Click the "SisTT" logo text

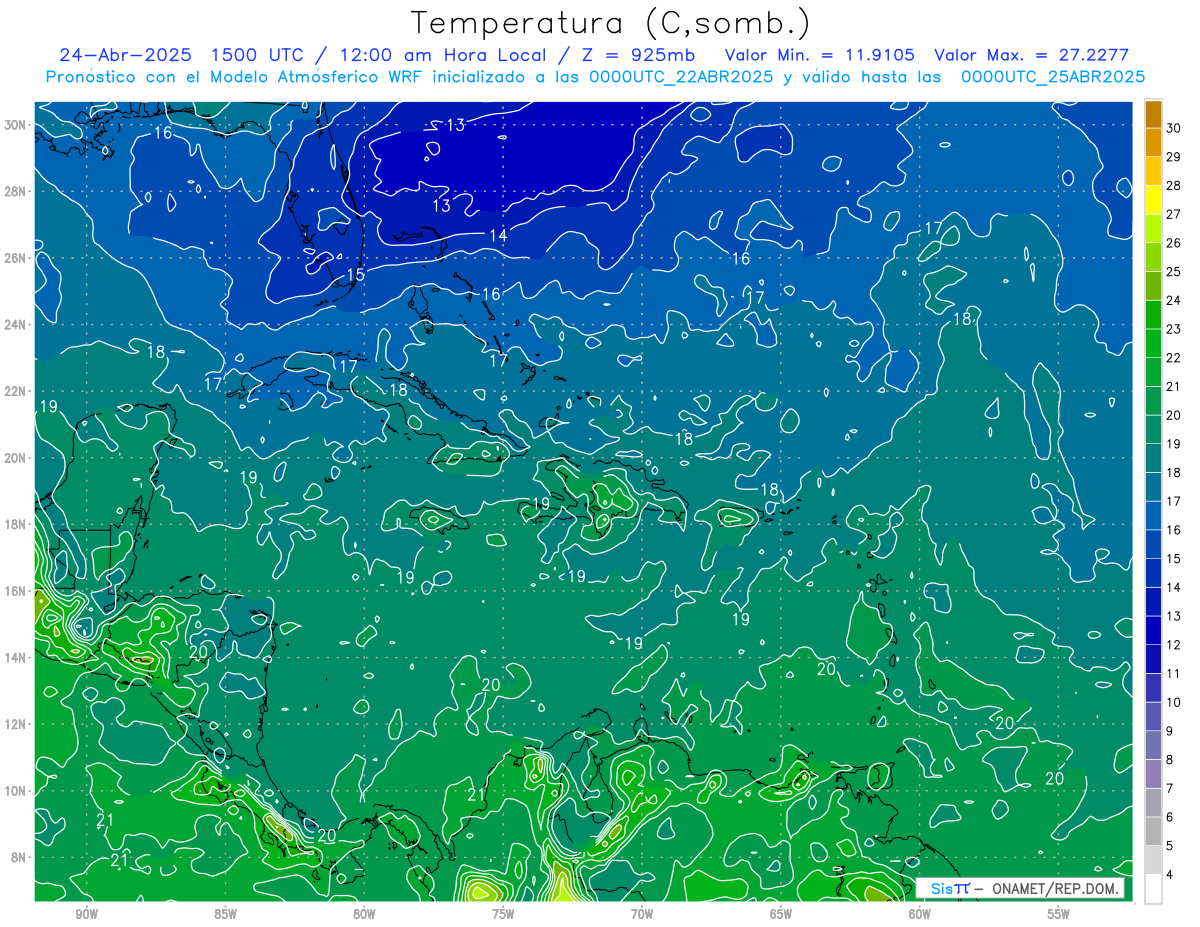tap(949, 888)
